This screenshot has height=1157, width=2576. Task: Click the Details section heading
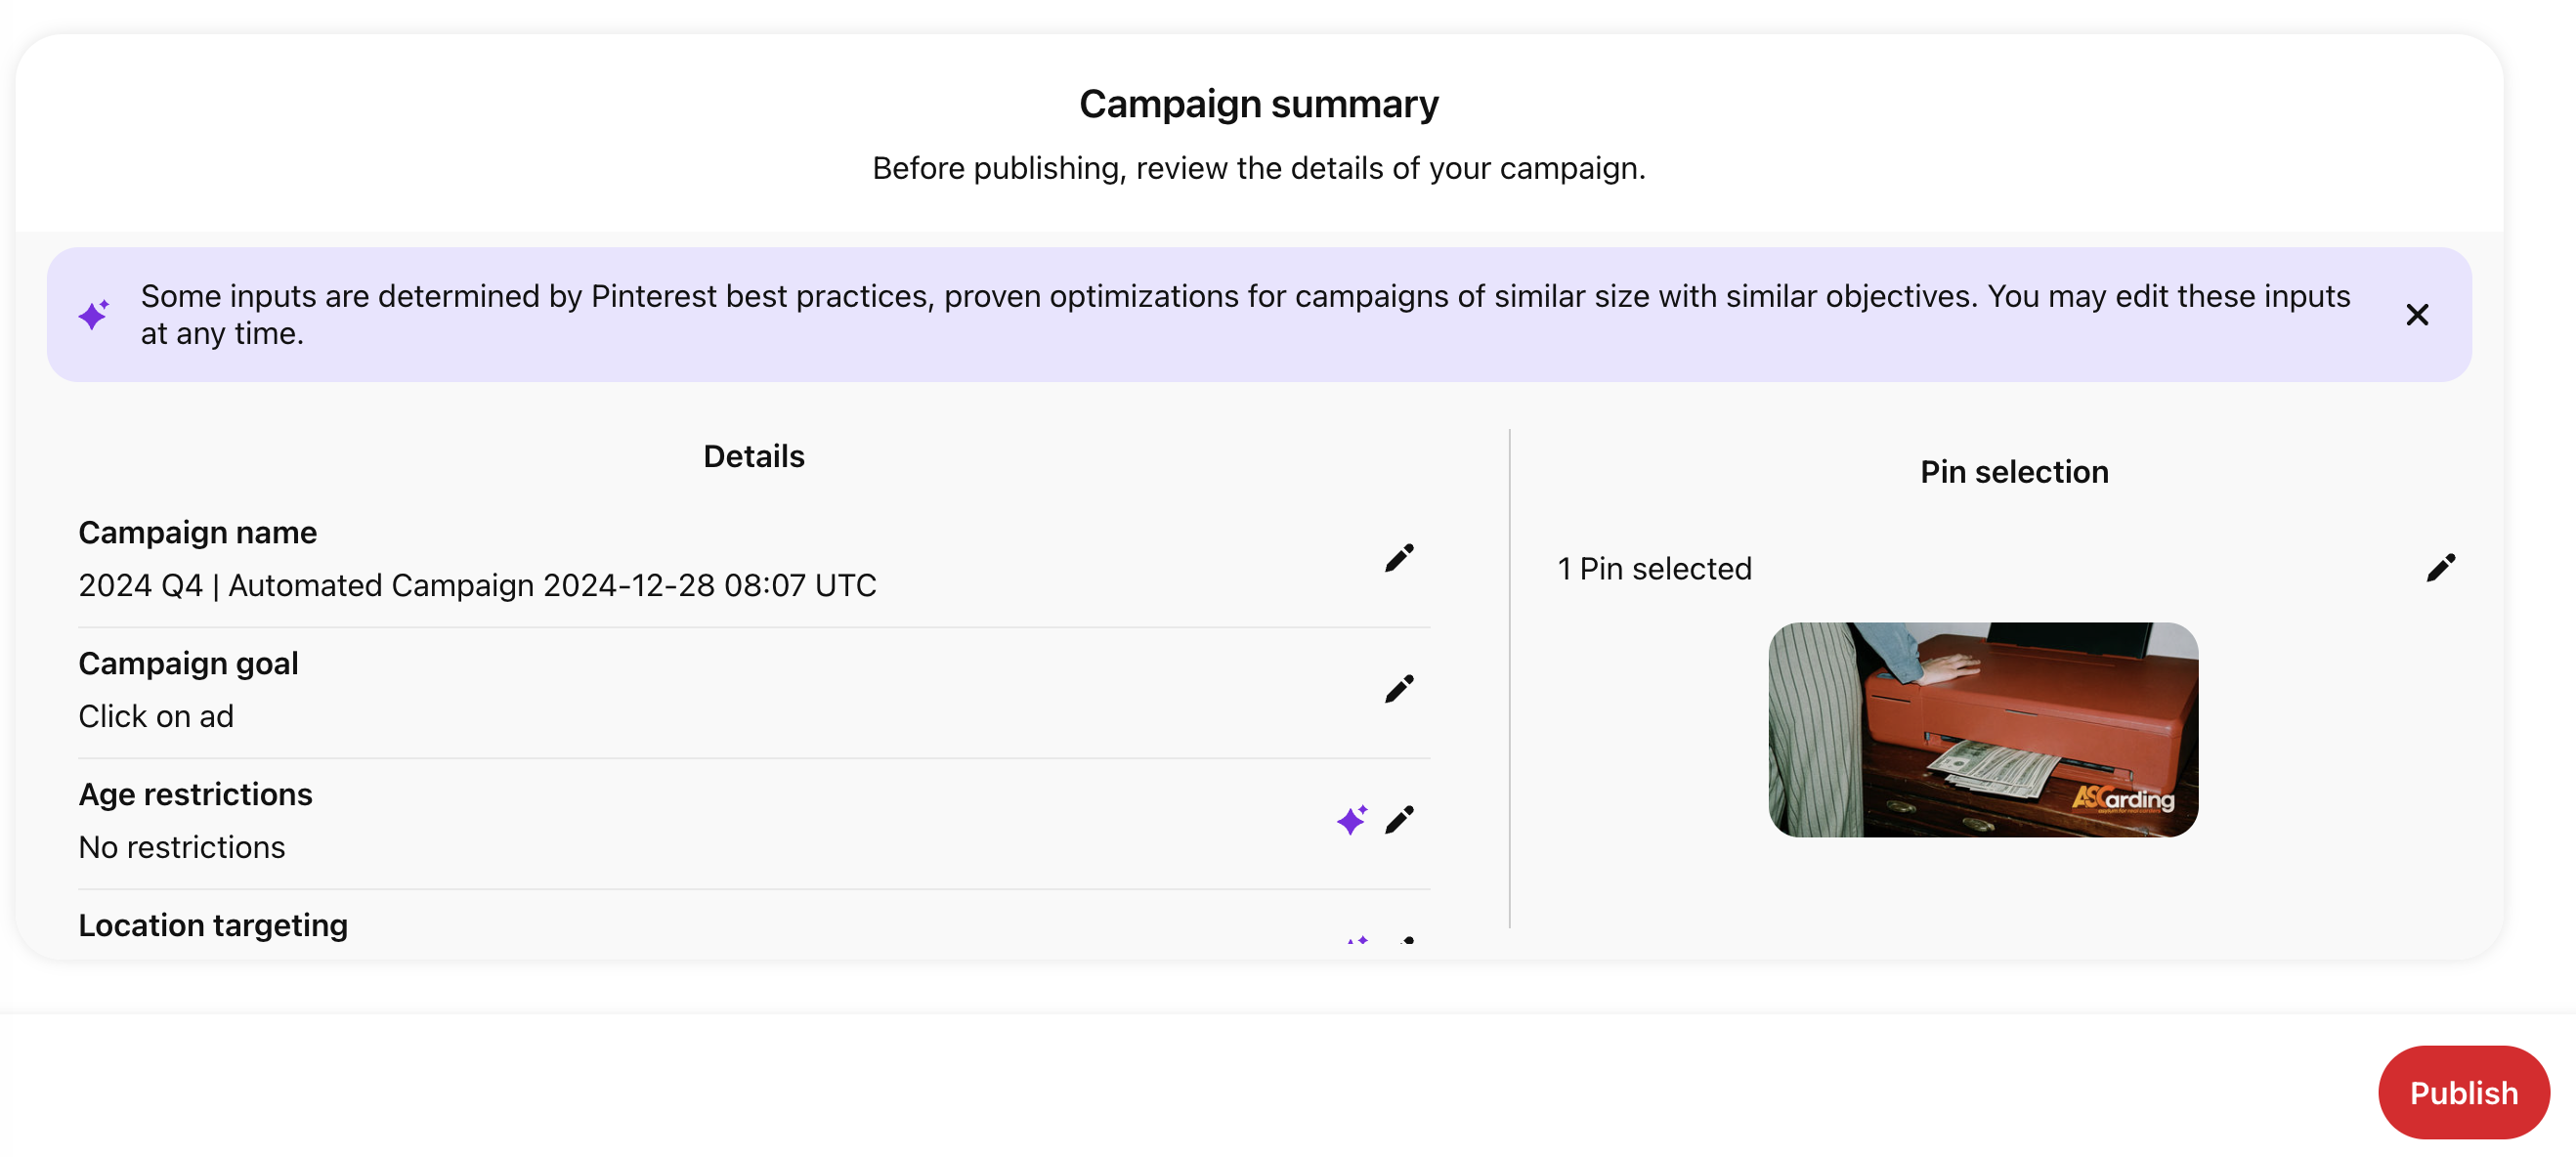click(754, 456)
